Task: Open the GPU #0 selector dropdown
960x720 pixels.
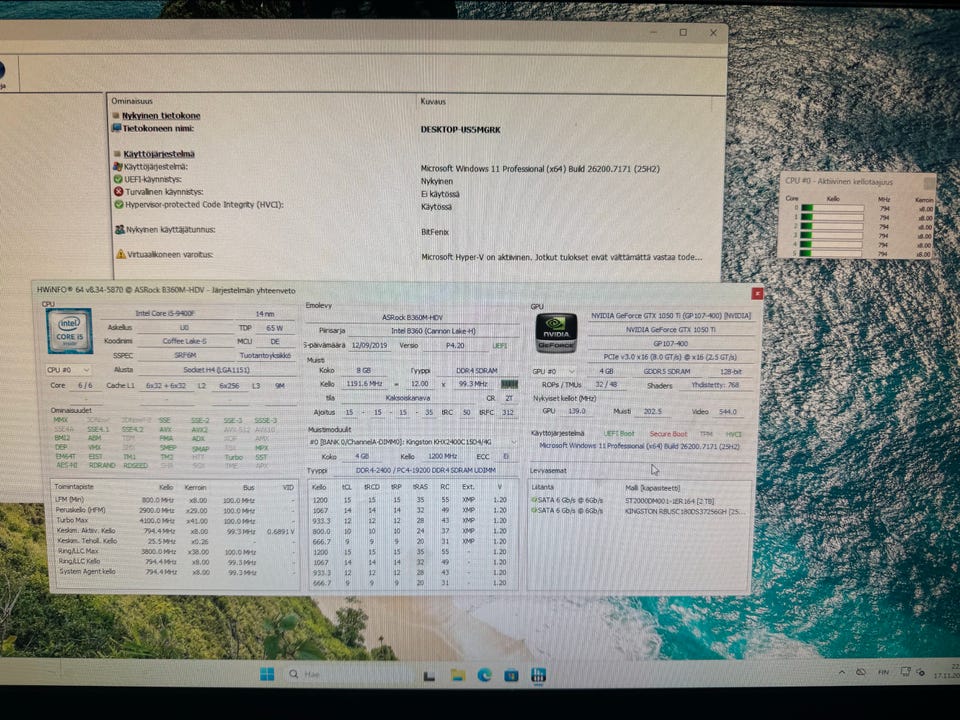Action: (x=553, y=371)
